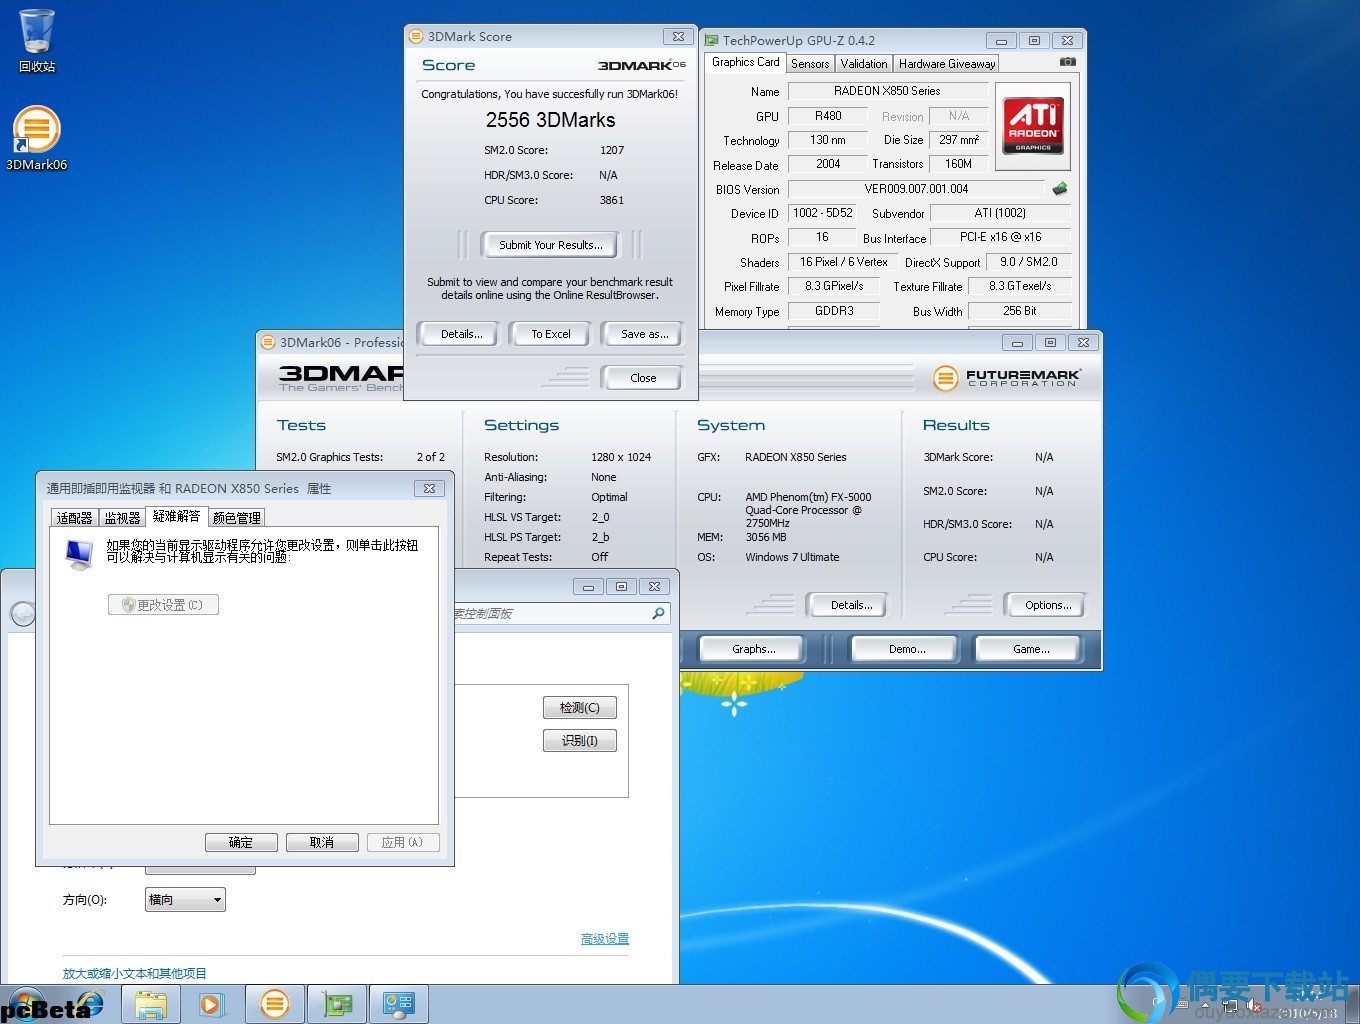Image resolution: width=1360 pixels, height=1024 pixels.
Task: Click To Excel button
Action: coord(551,334)
